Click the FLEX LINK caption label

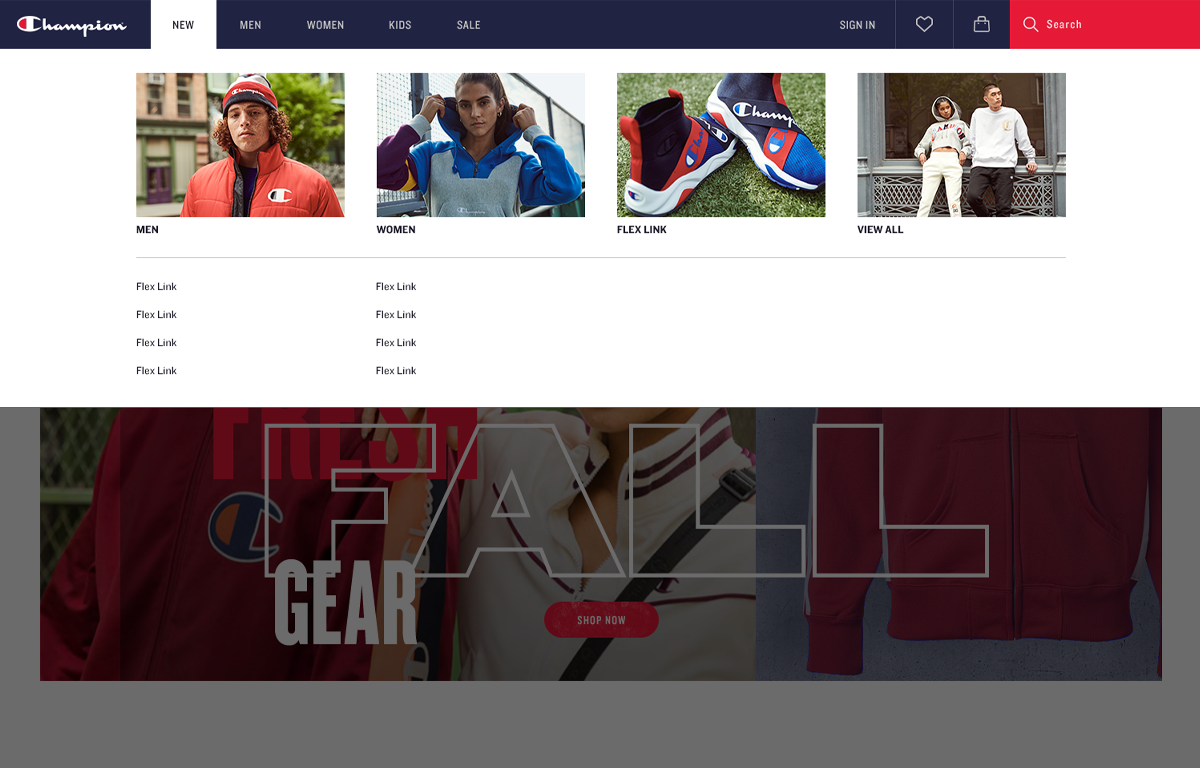click(642, 230)
